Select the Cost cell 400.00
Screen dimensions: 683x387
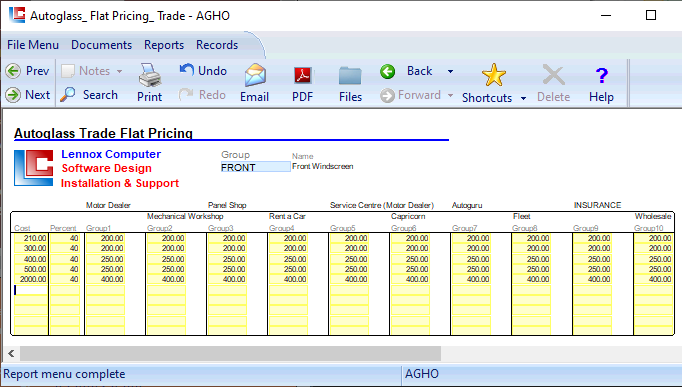click(x=30, y=259)
